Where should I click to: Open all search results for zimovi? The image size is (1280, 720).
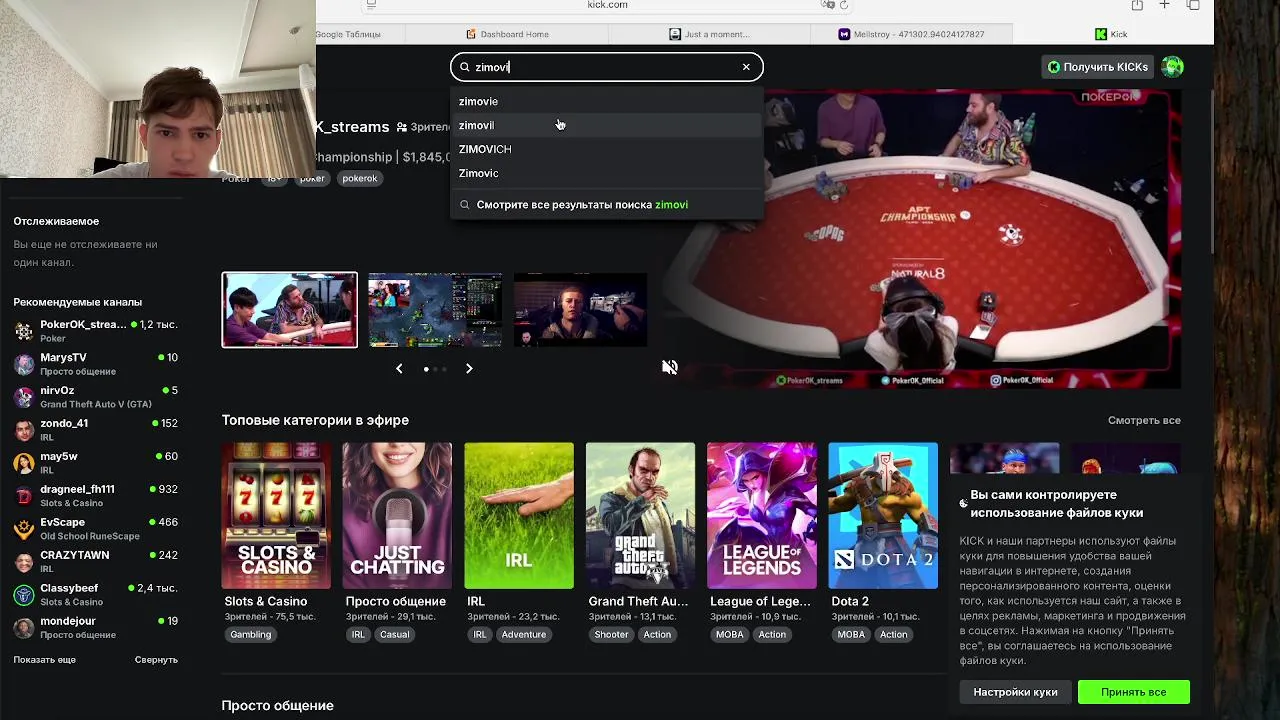(606, 204)
